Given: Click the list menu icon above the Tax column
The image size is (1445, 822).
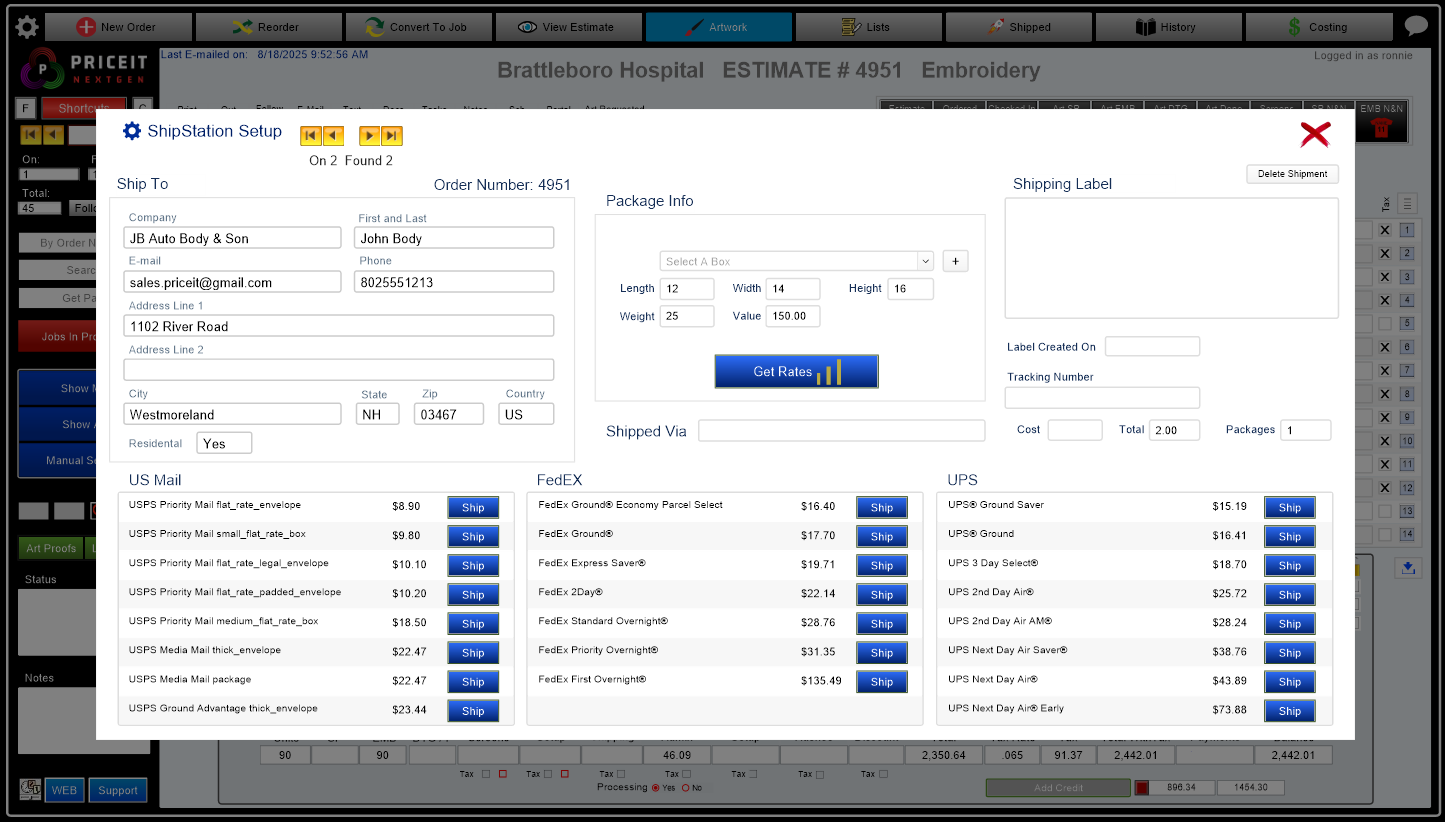Looking at the screenshot, I should coord(1407,203).
